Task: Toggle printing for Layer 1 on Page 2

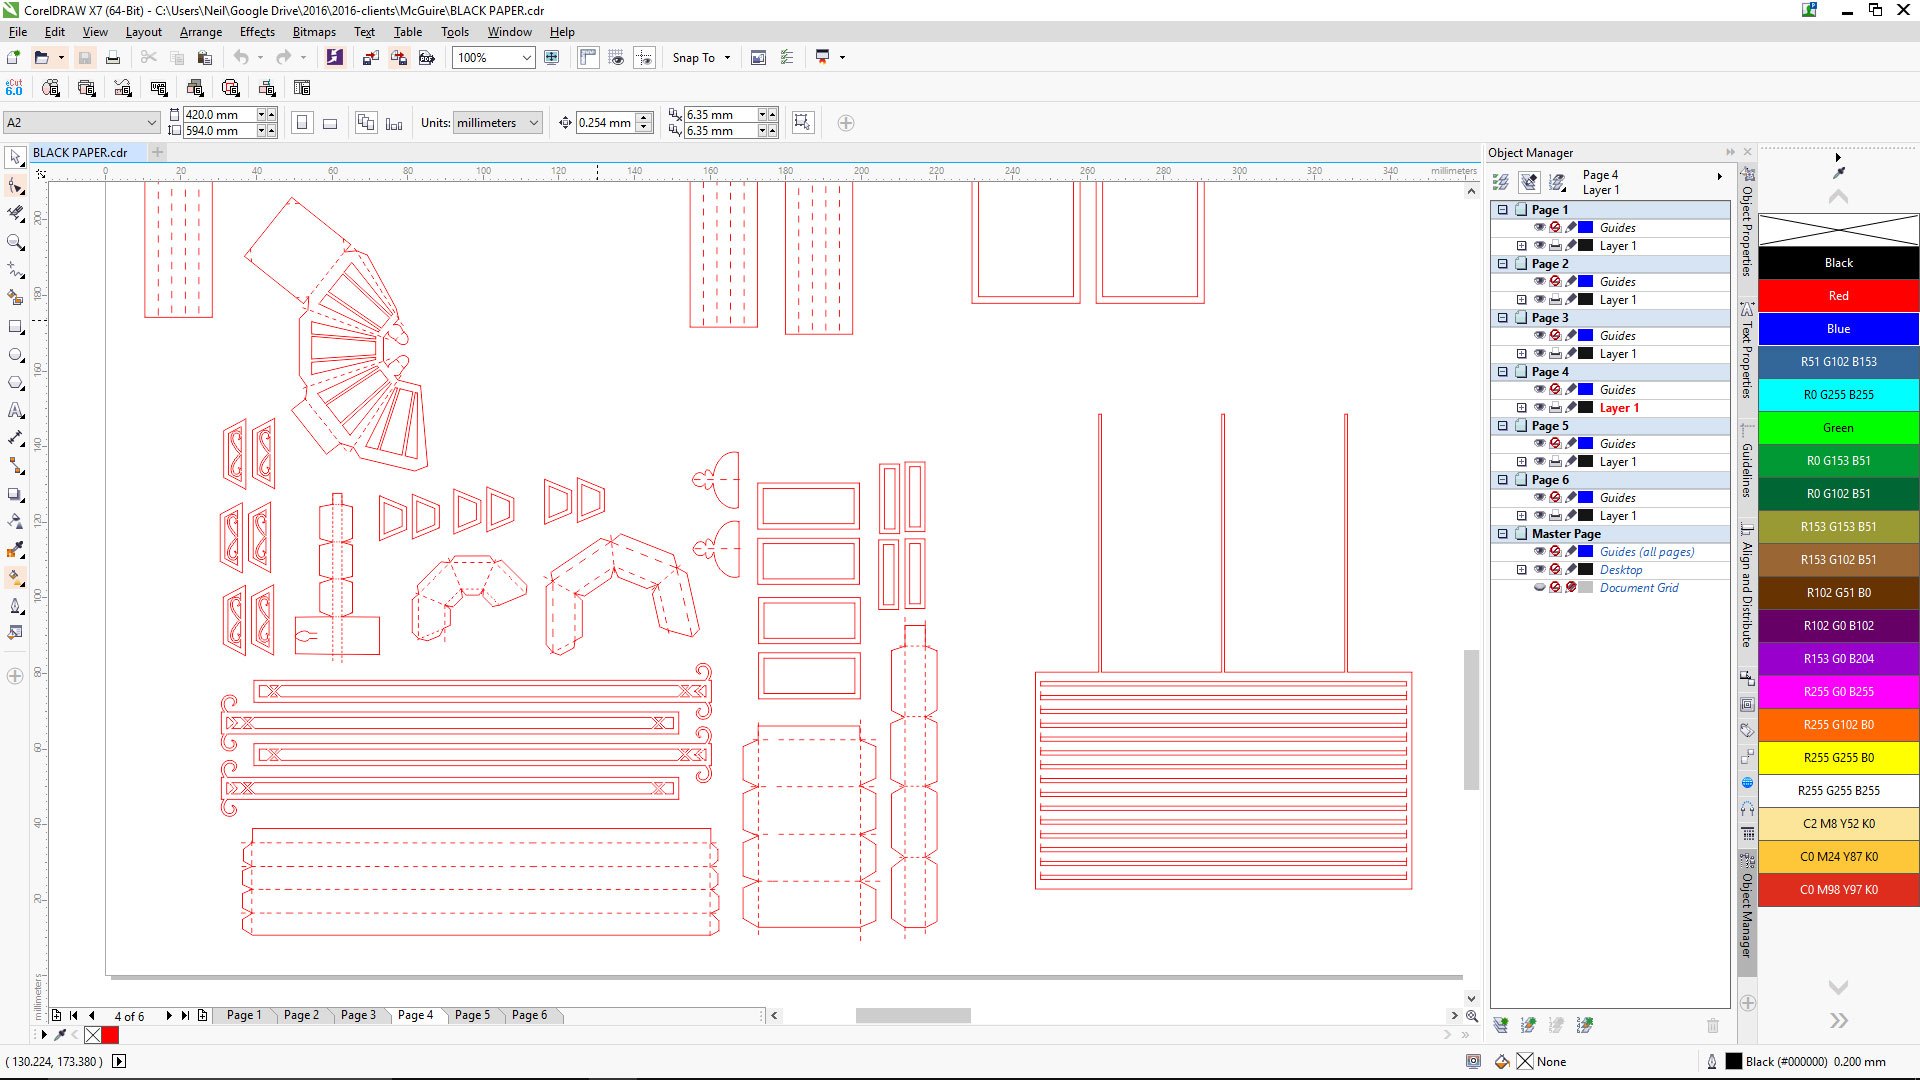Action: 1555,300
